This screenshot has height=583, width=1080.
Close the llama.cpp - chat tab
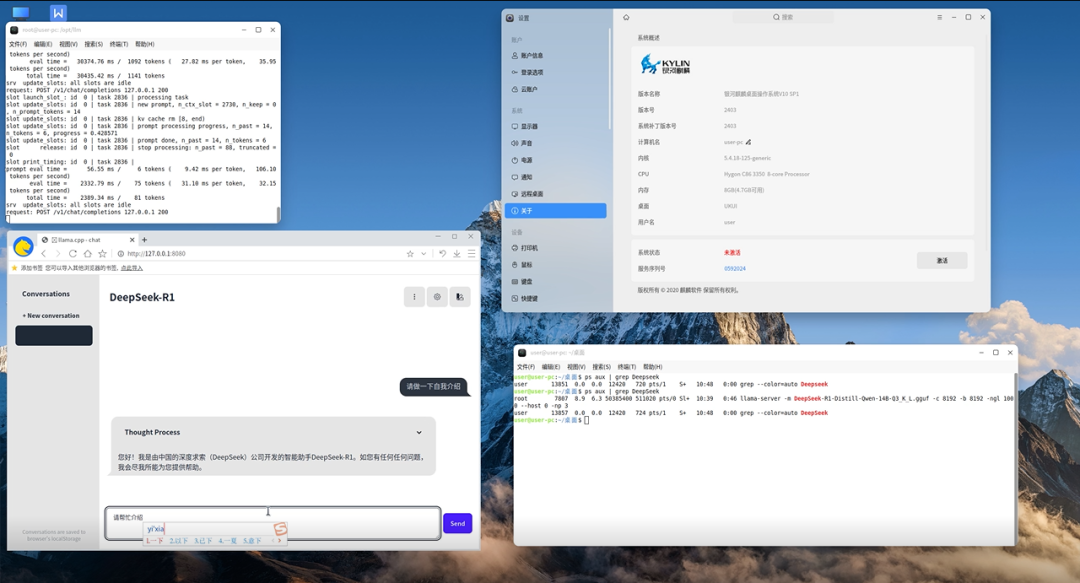(x=132, y=240)
